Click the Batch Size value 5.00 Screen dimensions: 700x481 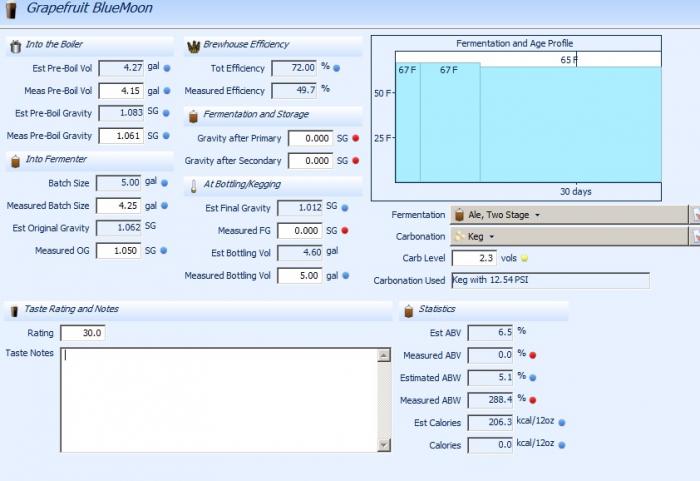[119, 183]
